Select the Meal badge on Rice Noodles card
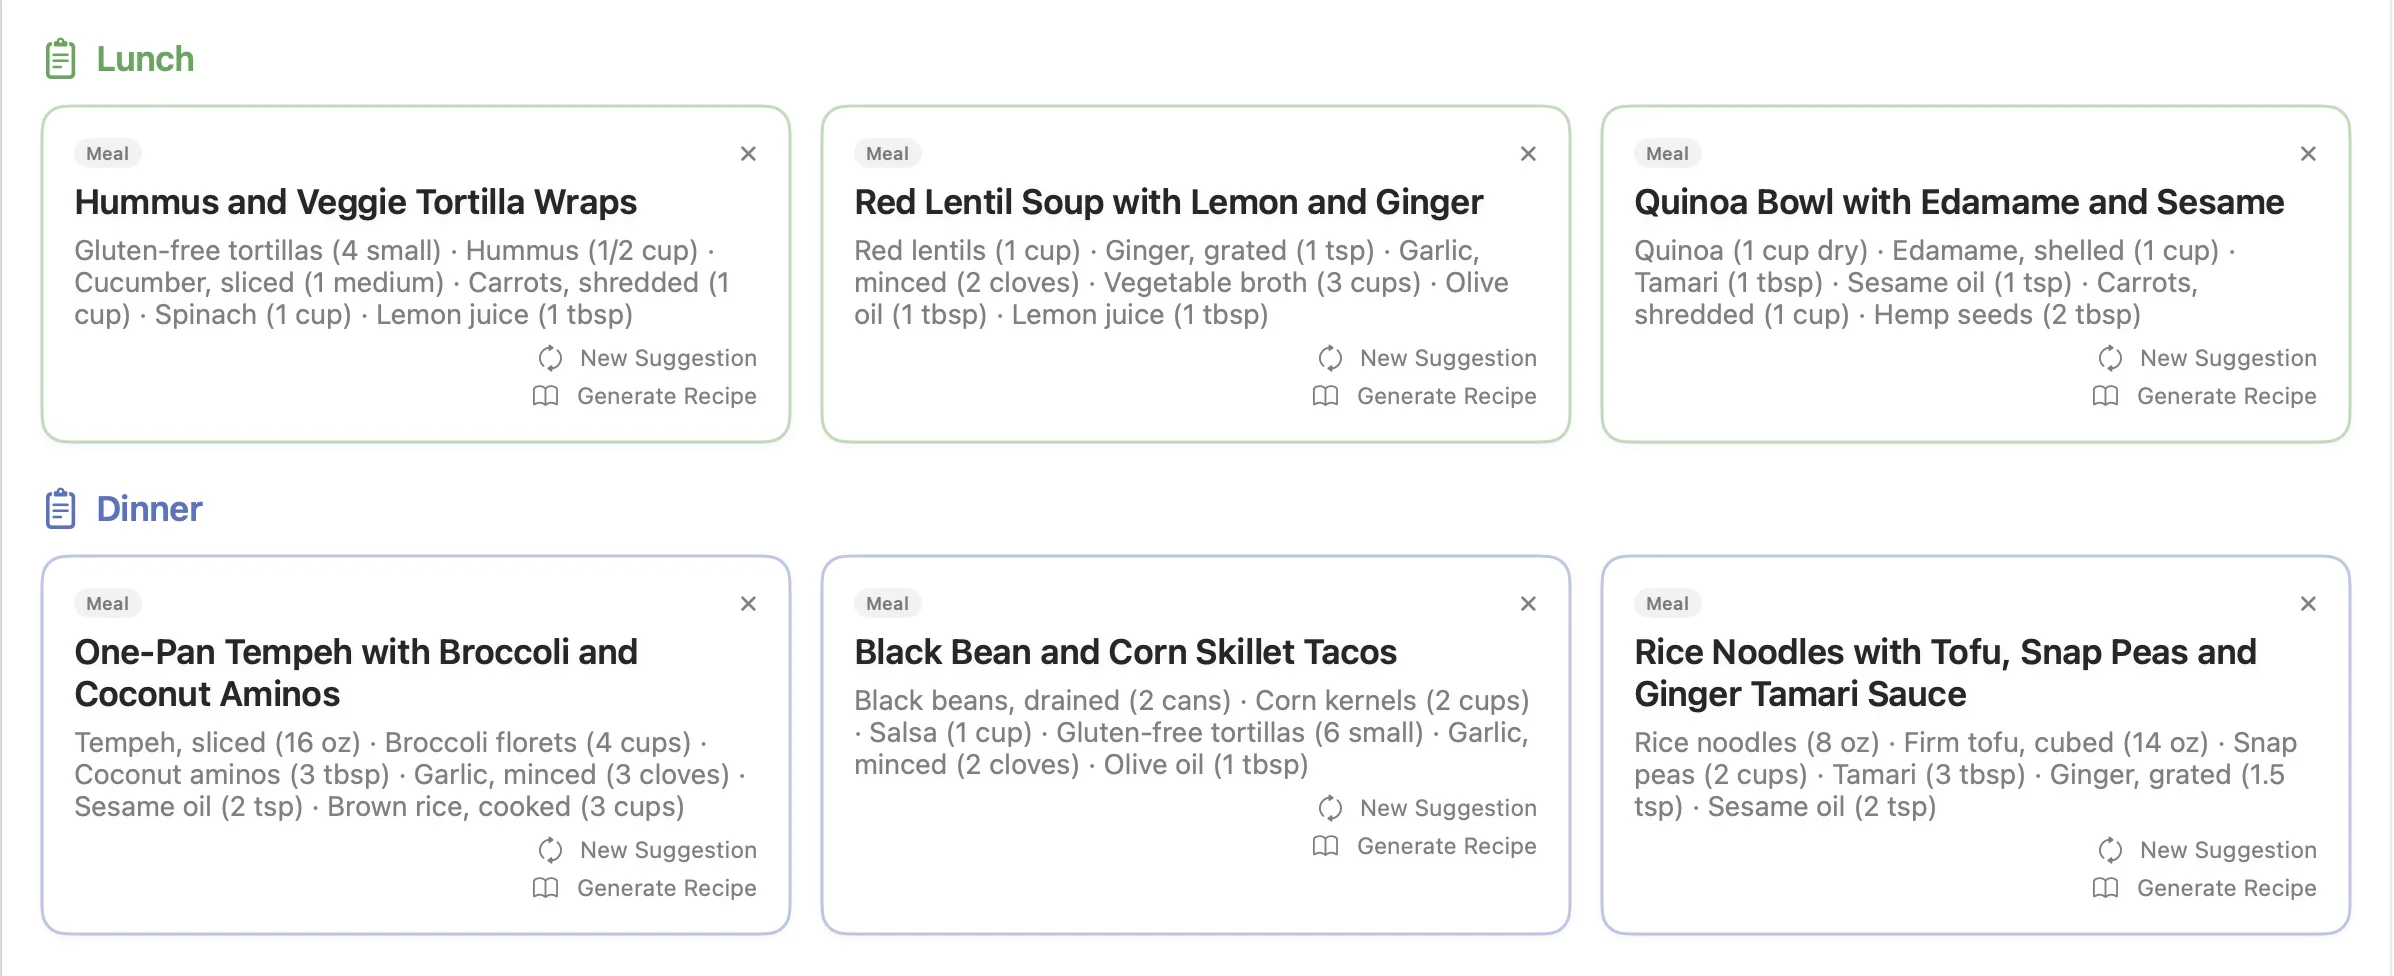2394x976 pixels. (1666, 603)
